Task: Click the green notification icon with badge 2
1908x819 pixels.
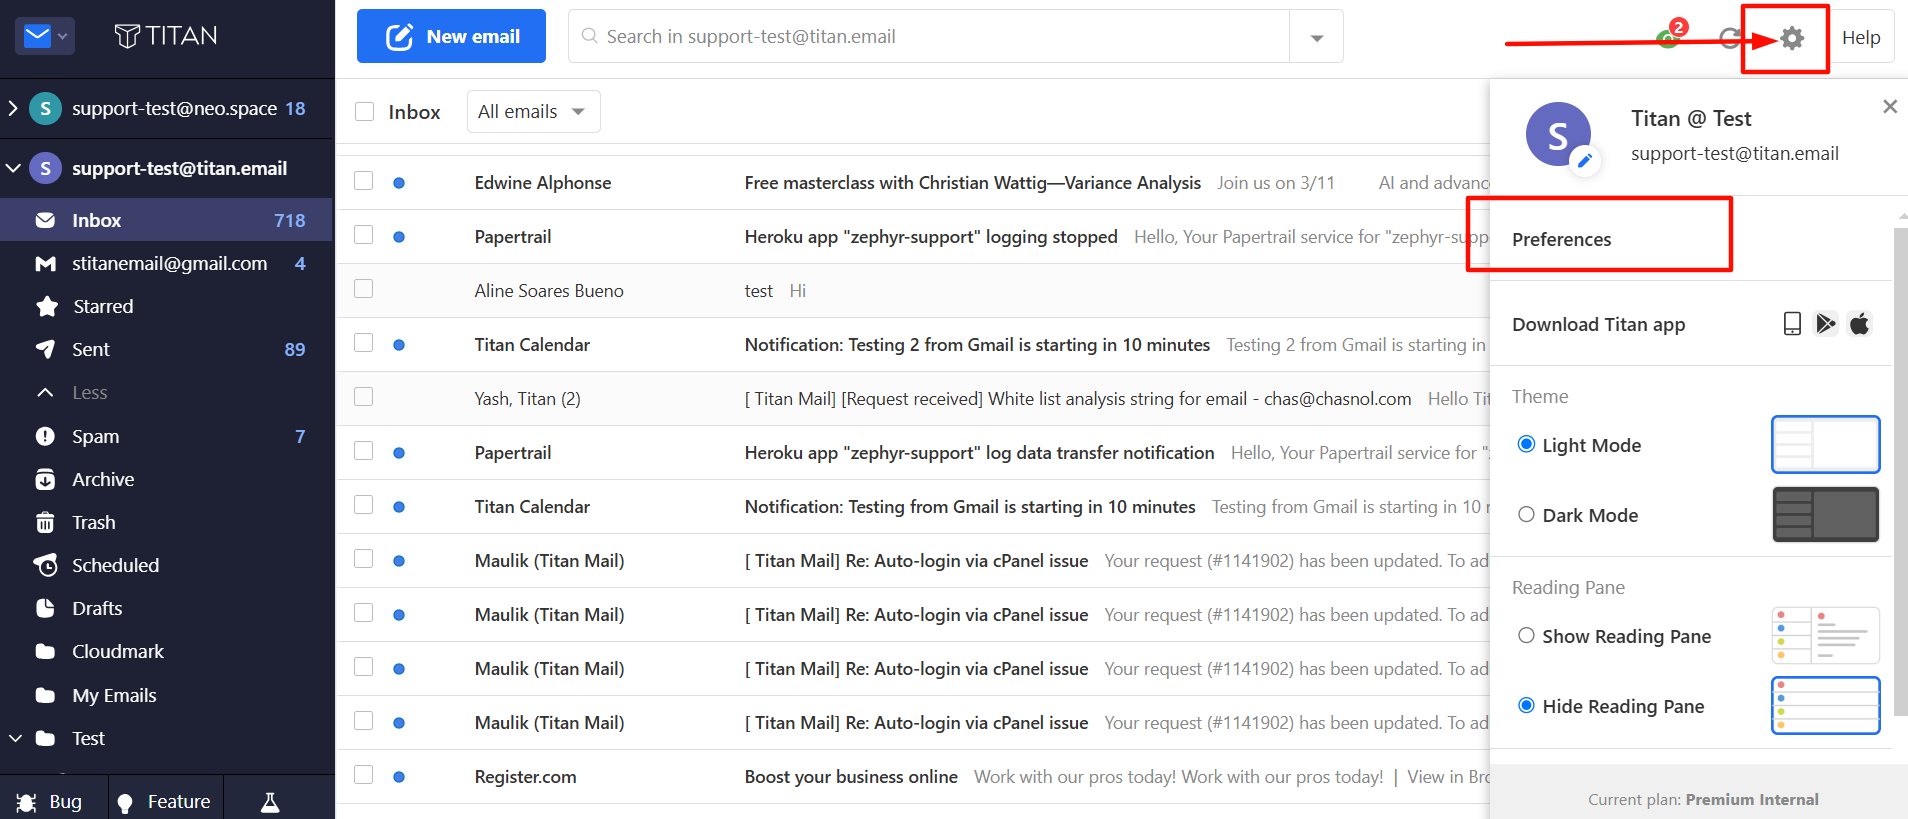Action: (1668, 36)
